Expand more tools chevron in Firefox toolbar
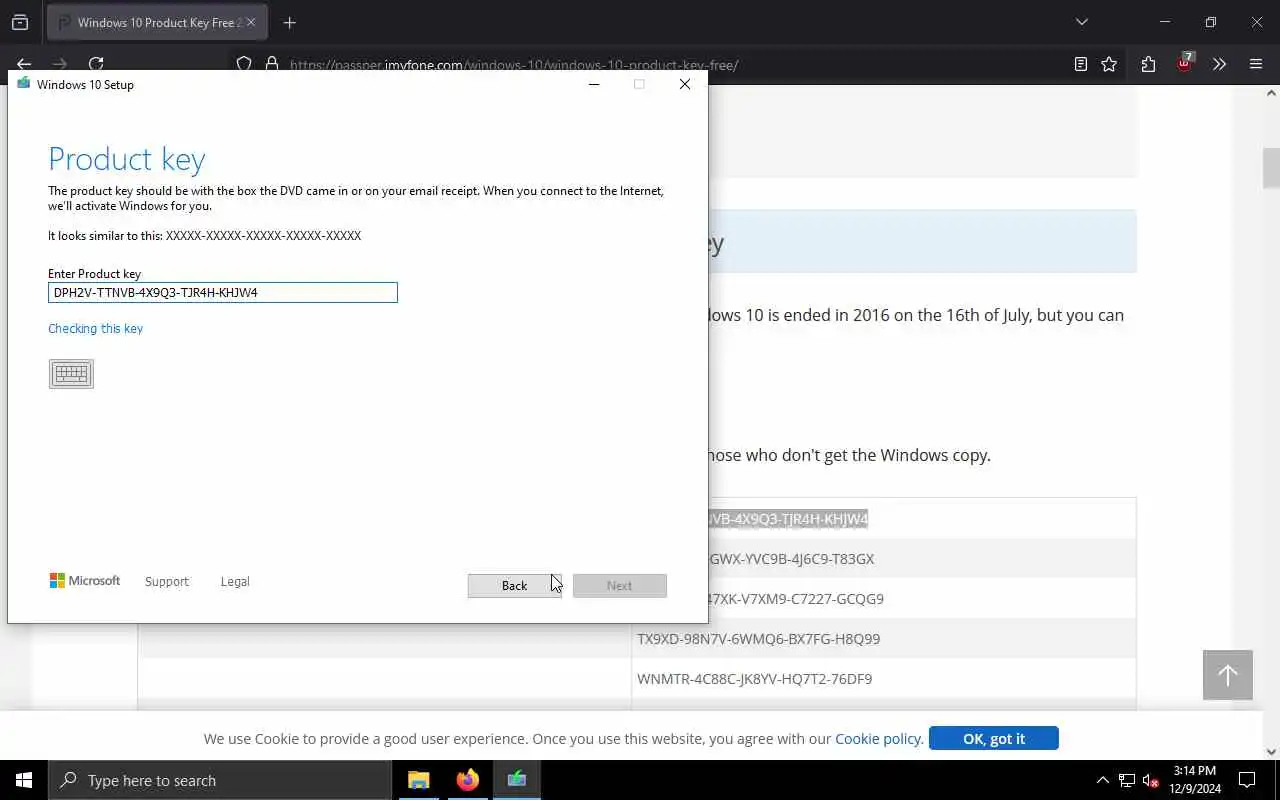The height and width of the screenshot is (800, 1280). pos(1219,65)
